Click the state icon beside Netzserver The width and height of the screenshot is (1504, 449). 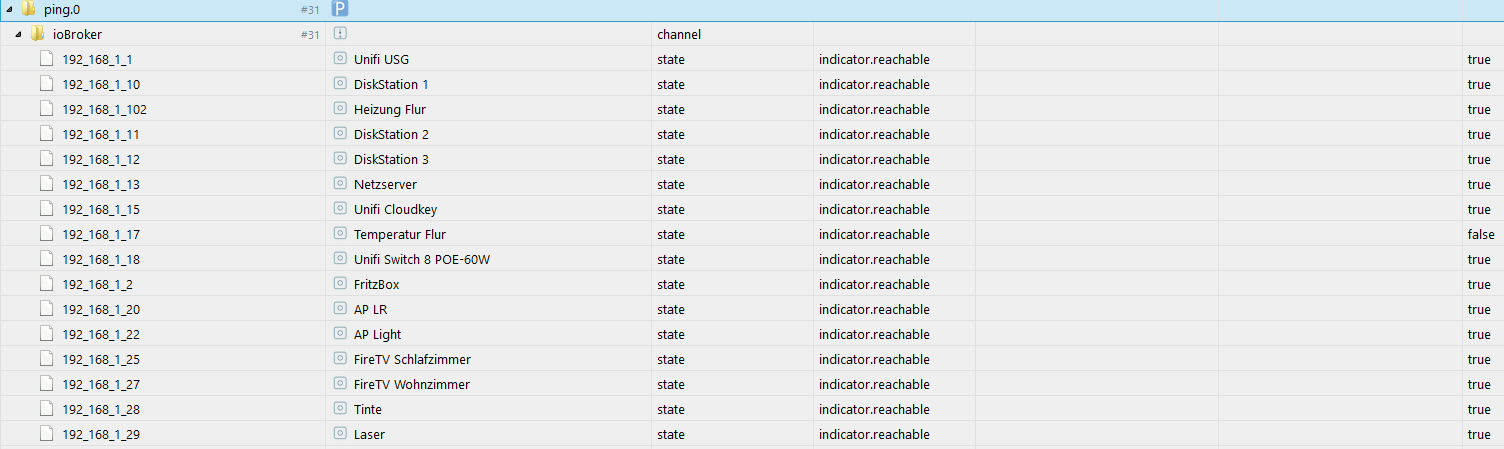point(340,184)
